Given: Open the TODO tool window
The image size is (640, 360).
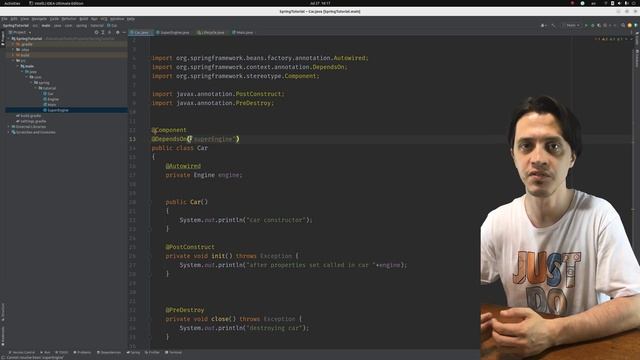Looking at the screenshot, I should click(62, 352).
